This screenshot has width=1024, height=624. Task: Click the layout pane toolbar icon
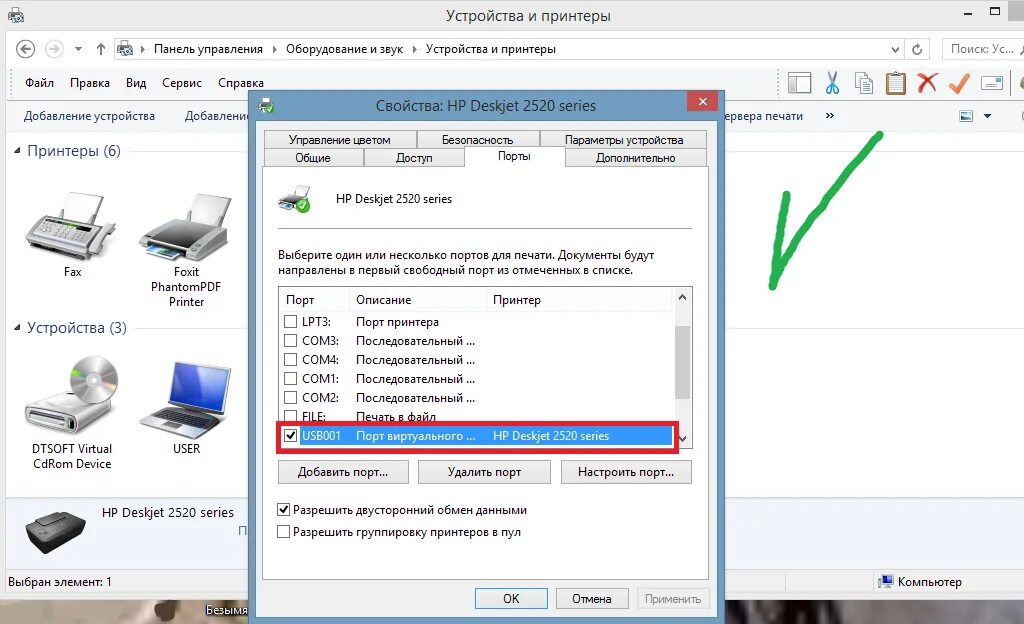[x=799, y=84]
